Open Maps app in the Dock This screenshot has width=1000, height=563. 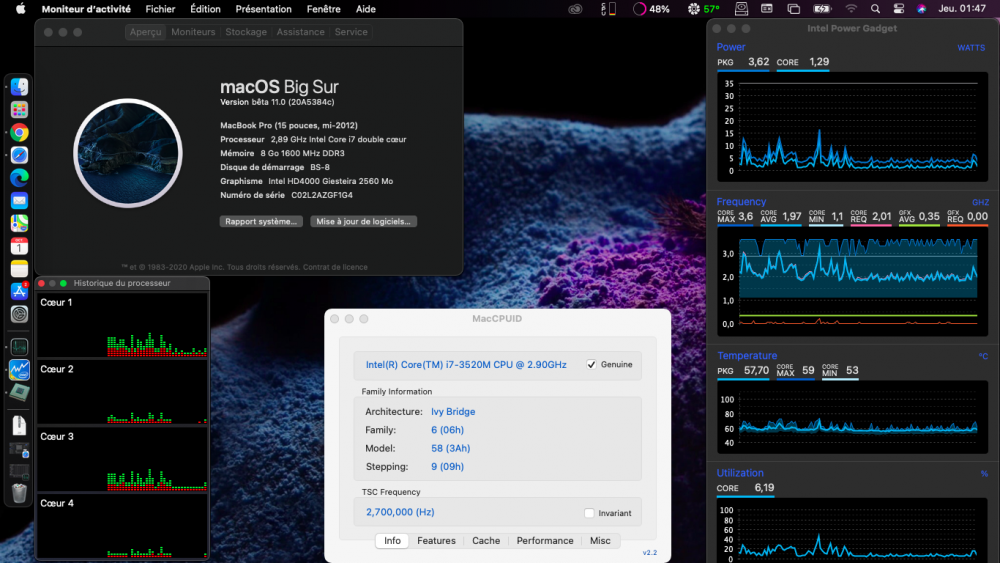click(19, 223)
